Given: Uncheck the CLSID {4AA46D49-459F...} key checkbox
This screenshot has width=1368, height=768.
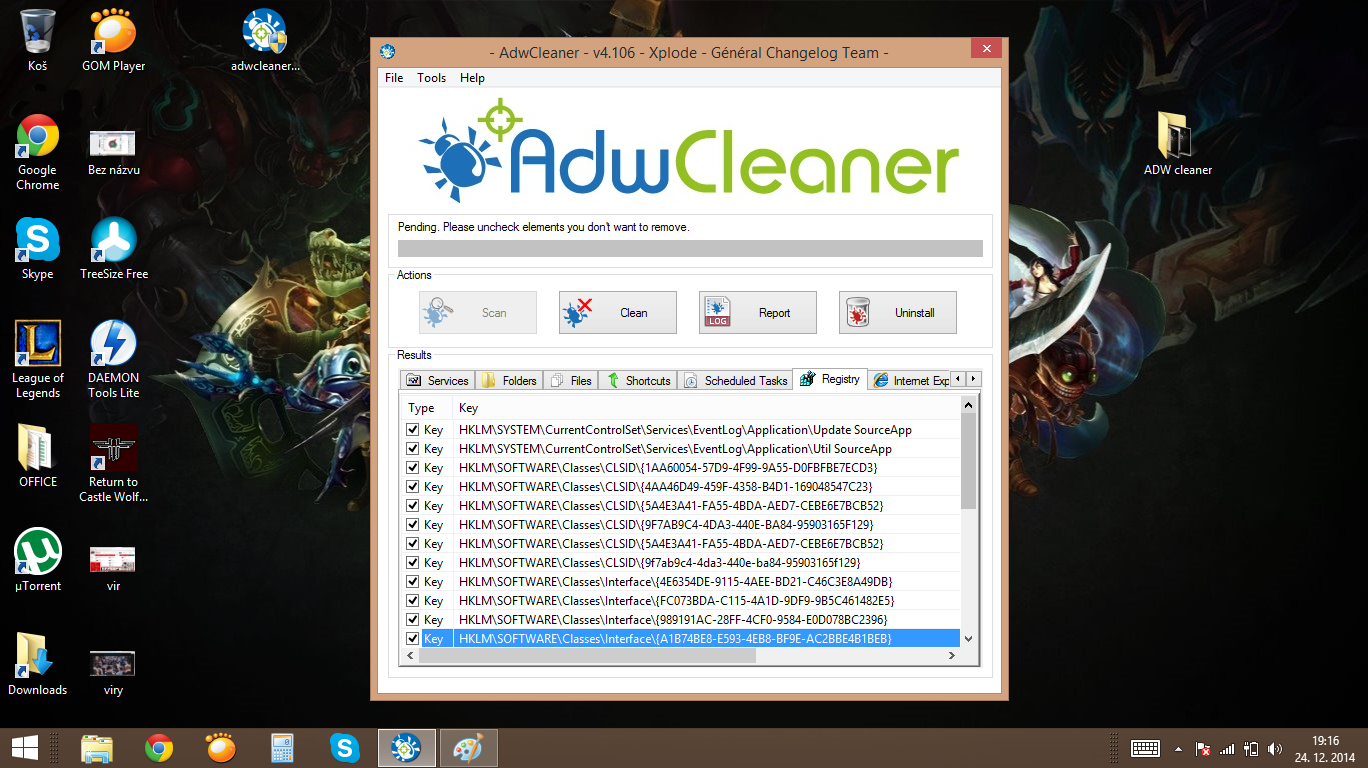Looking at the screenshot, I should point(413,487).
